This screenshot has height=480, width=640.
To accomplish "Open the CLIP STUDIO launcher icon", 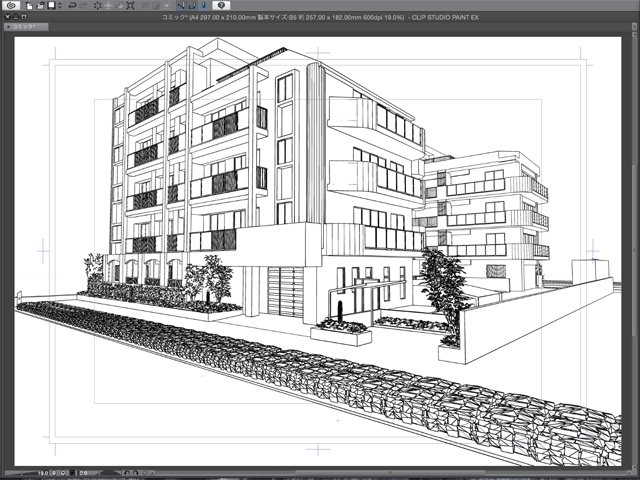I will coord(11,5).
